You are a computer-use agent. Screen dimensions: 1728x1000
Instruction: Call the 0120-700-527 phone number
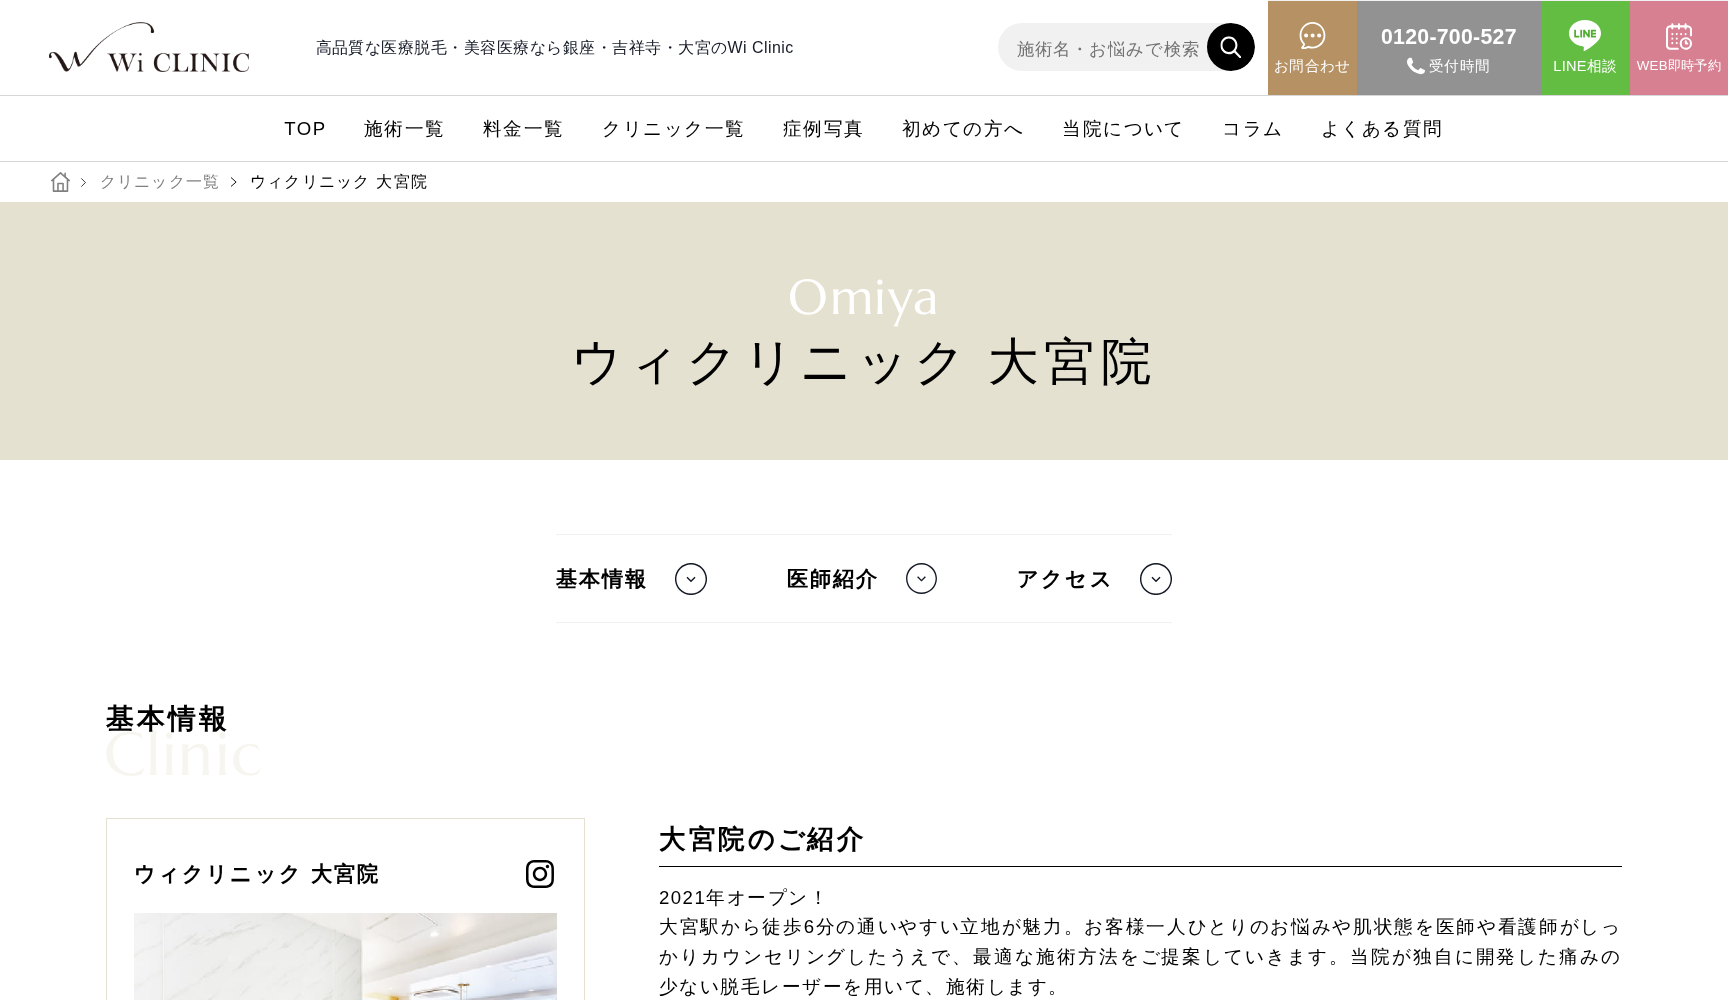coord(1448,36)
